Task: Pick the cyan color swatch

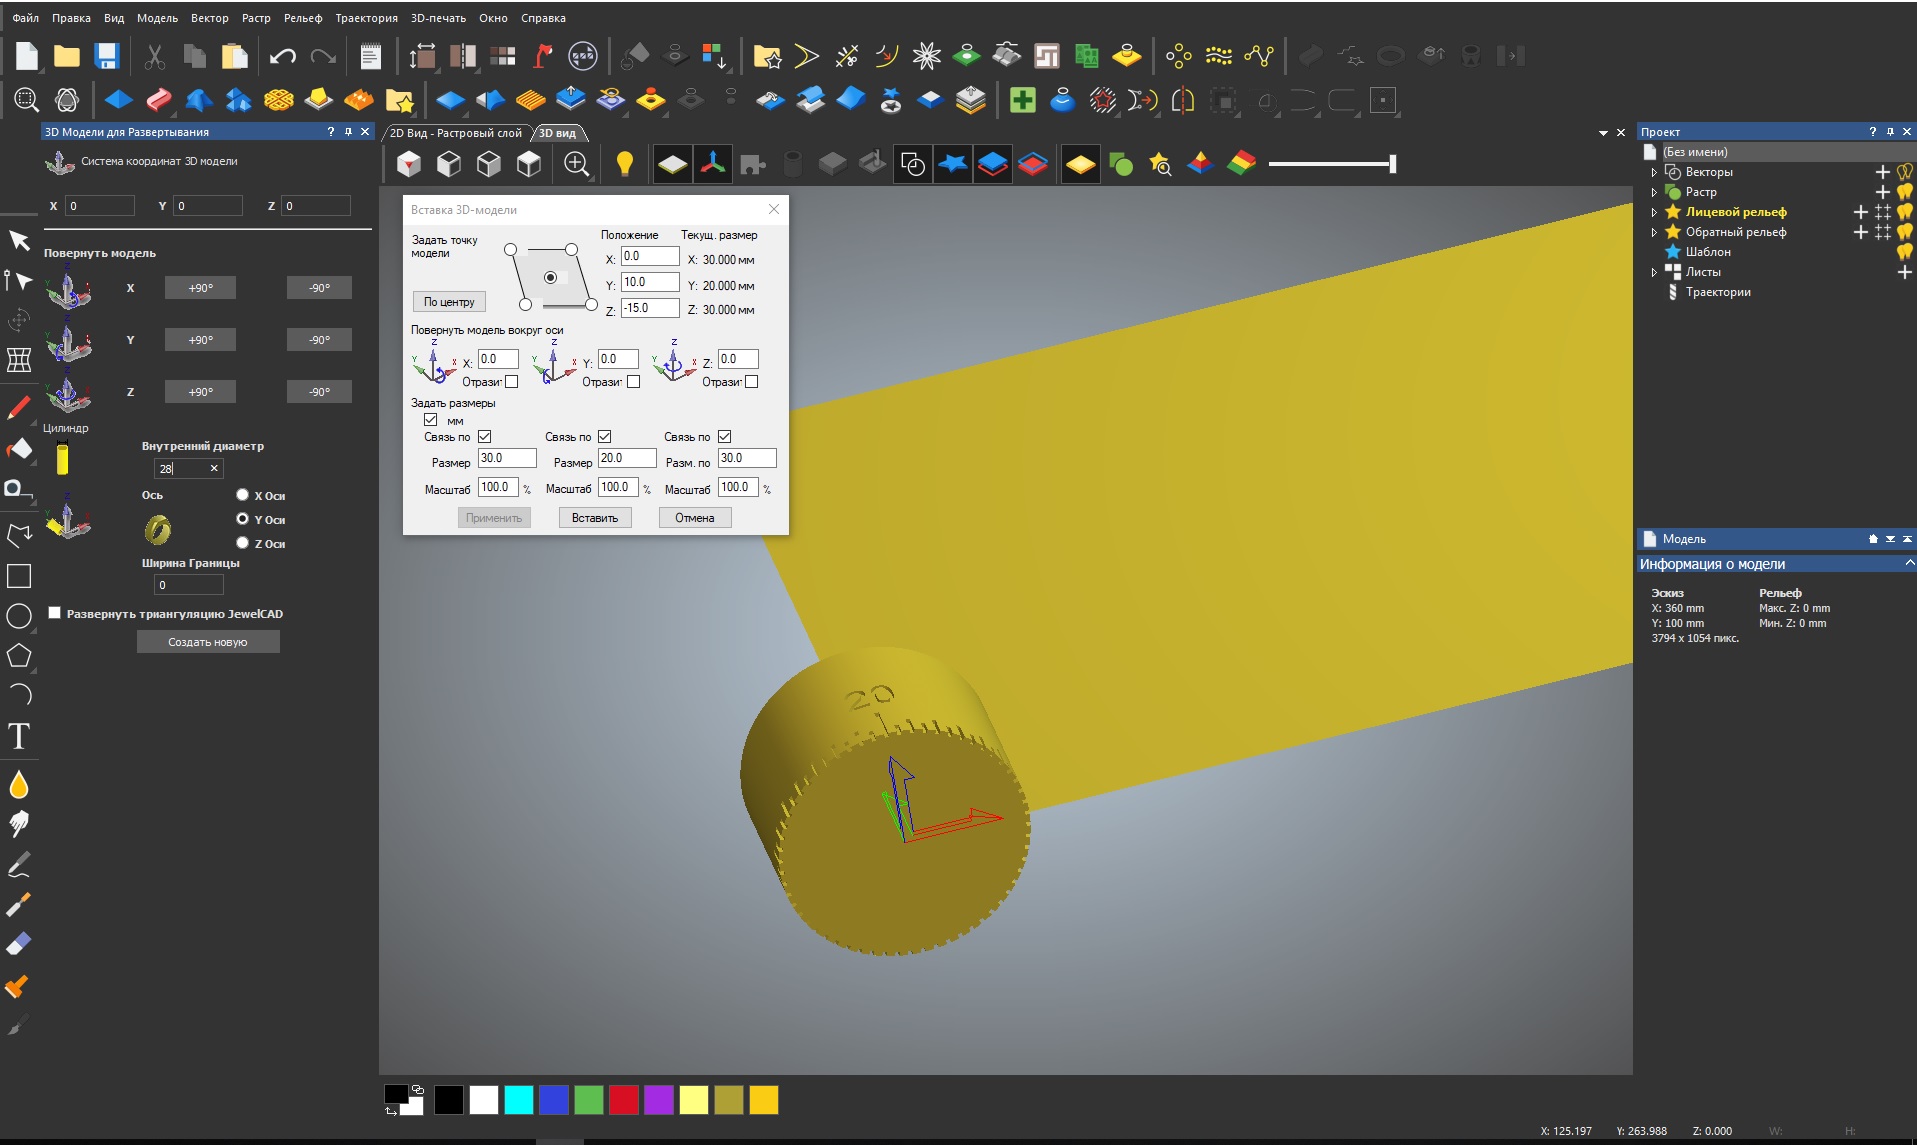Action: pos(519,1100)
